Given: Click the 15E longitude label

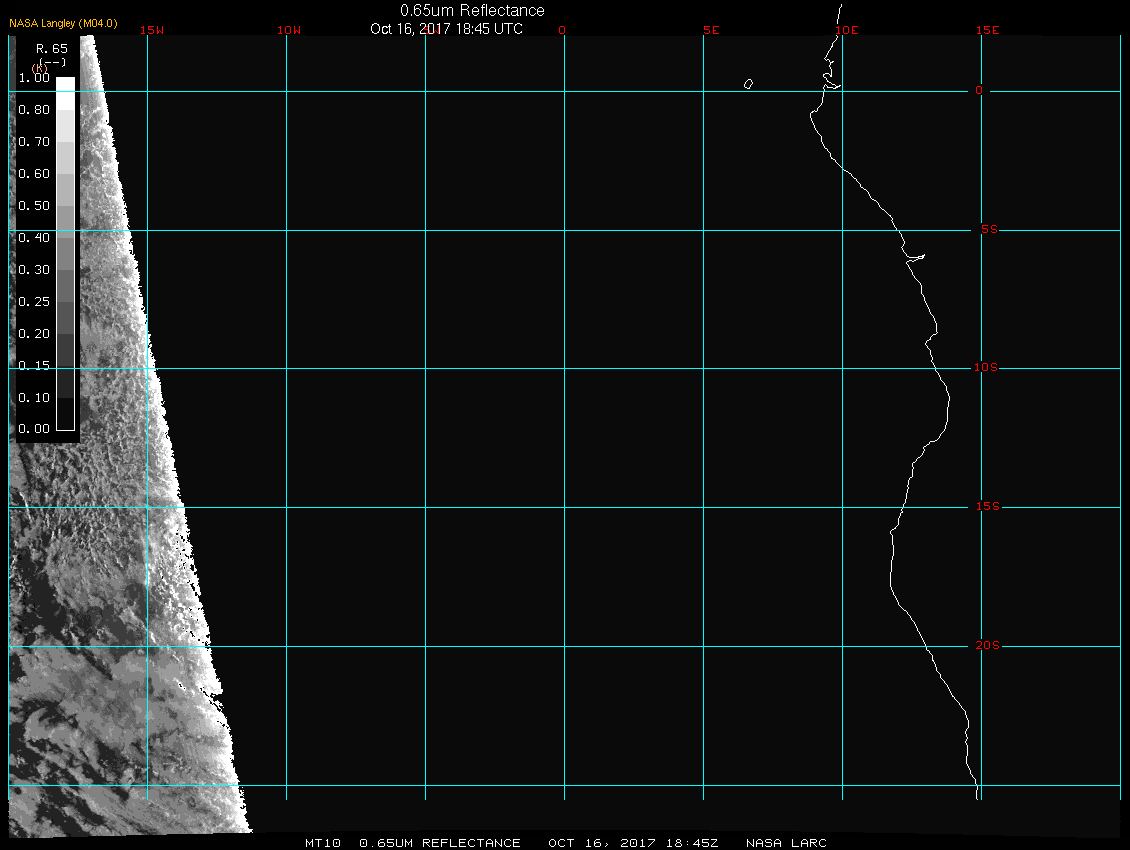Looking at the screenshot, I should pos(988,30).
